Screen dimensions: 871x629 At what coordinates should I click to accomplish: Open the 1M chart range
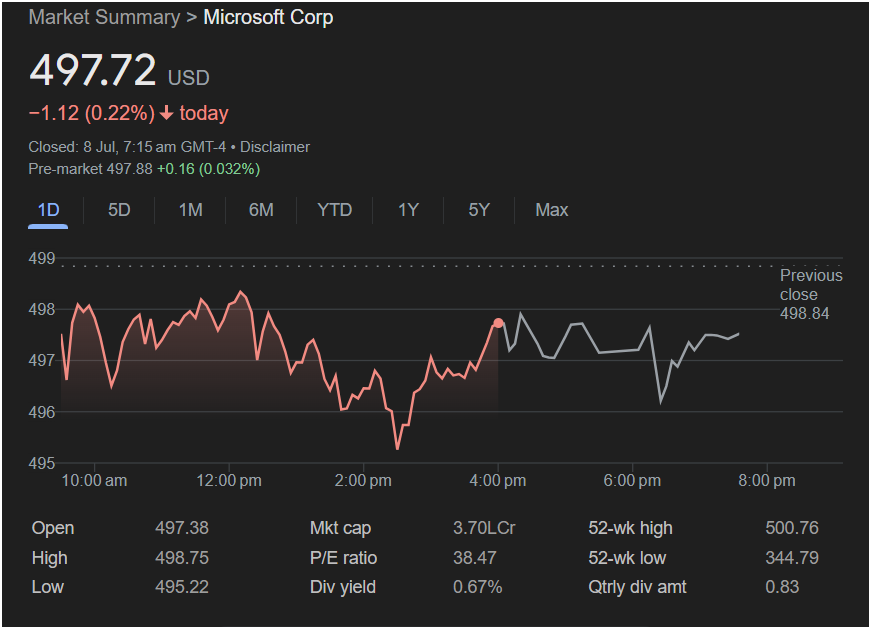(x=191, y=210)
